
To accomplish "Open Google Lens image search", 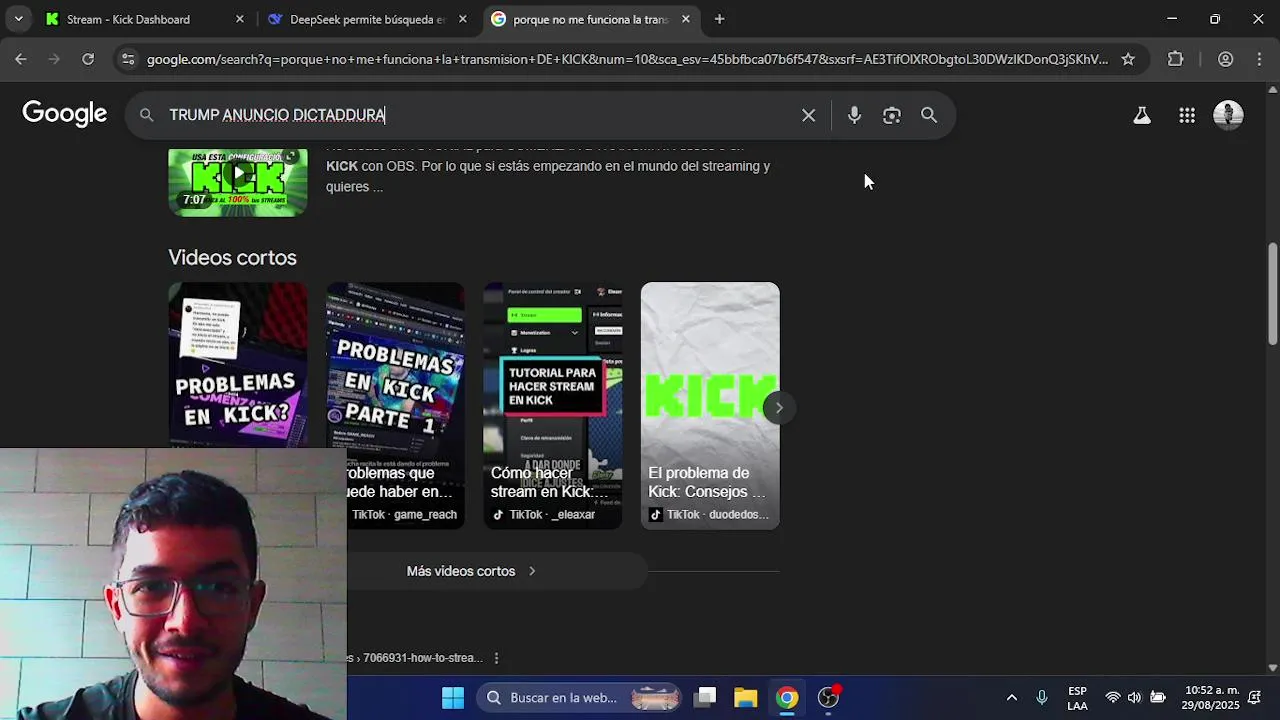I will tap(892, 115).
